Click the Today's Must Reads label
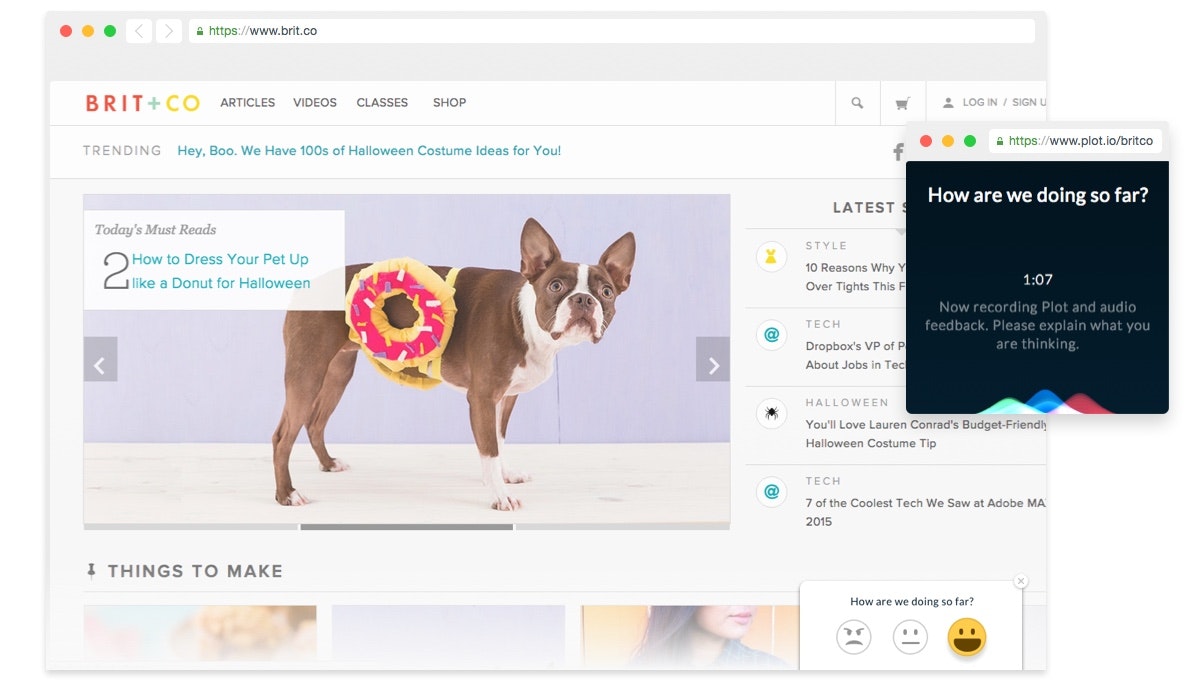 pyautogui.click(x=155, y=229)
